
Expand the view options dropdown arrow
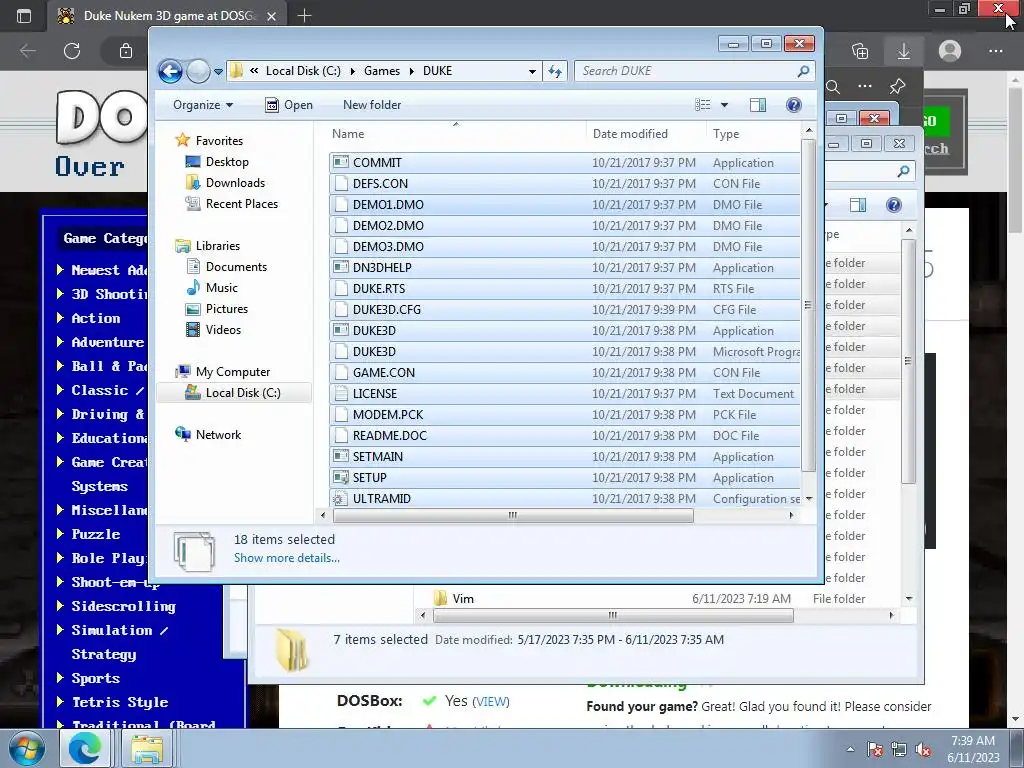coord(724,105)
